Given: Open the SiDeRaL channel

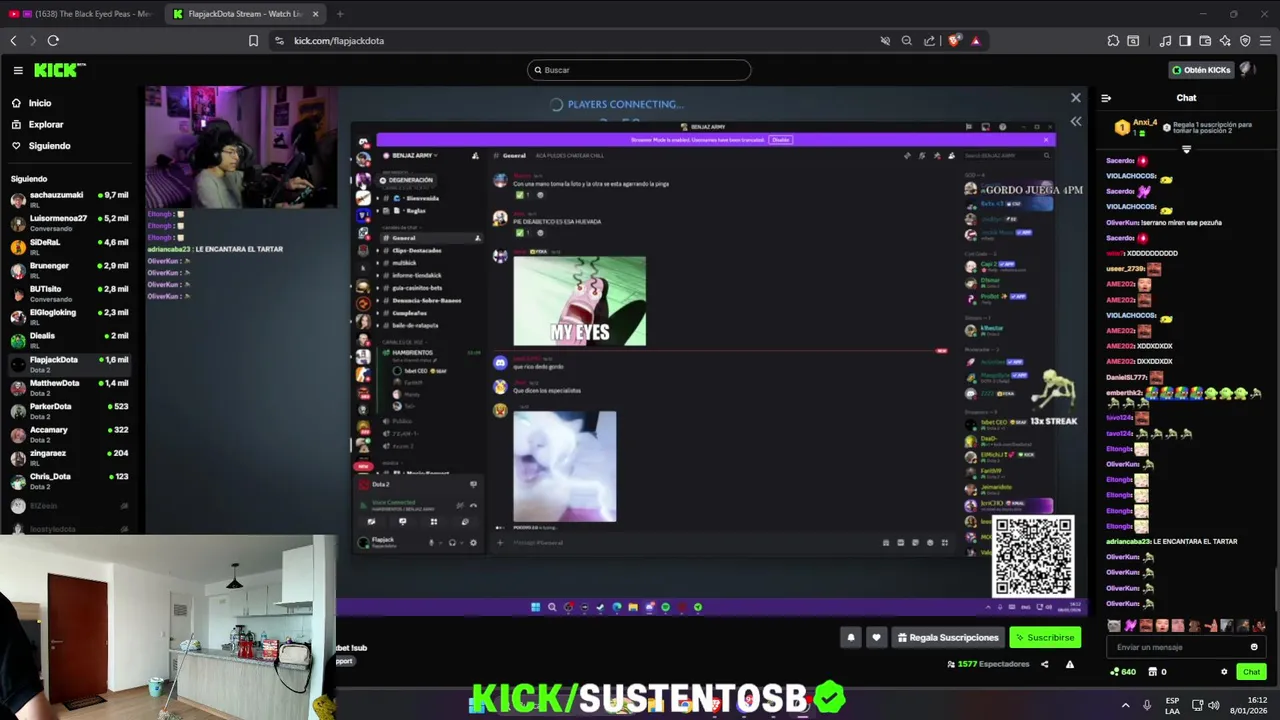Looking at the screenshot, I should [69, 247].
